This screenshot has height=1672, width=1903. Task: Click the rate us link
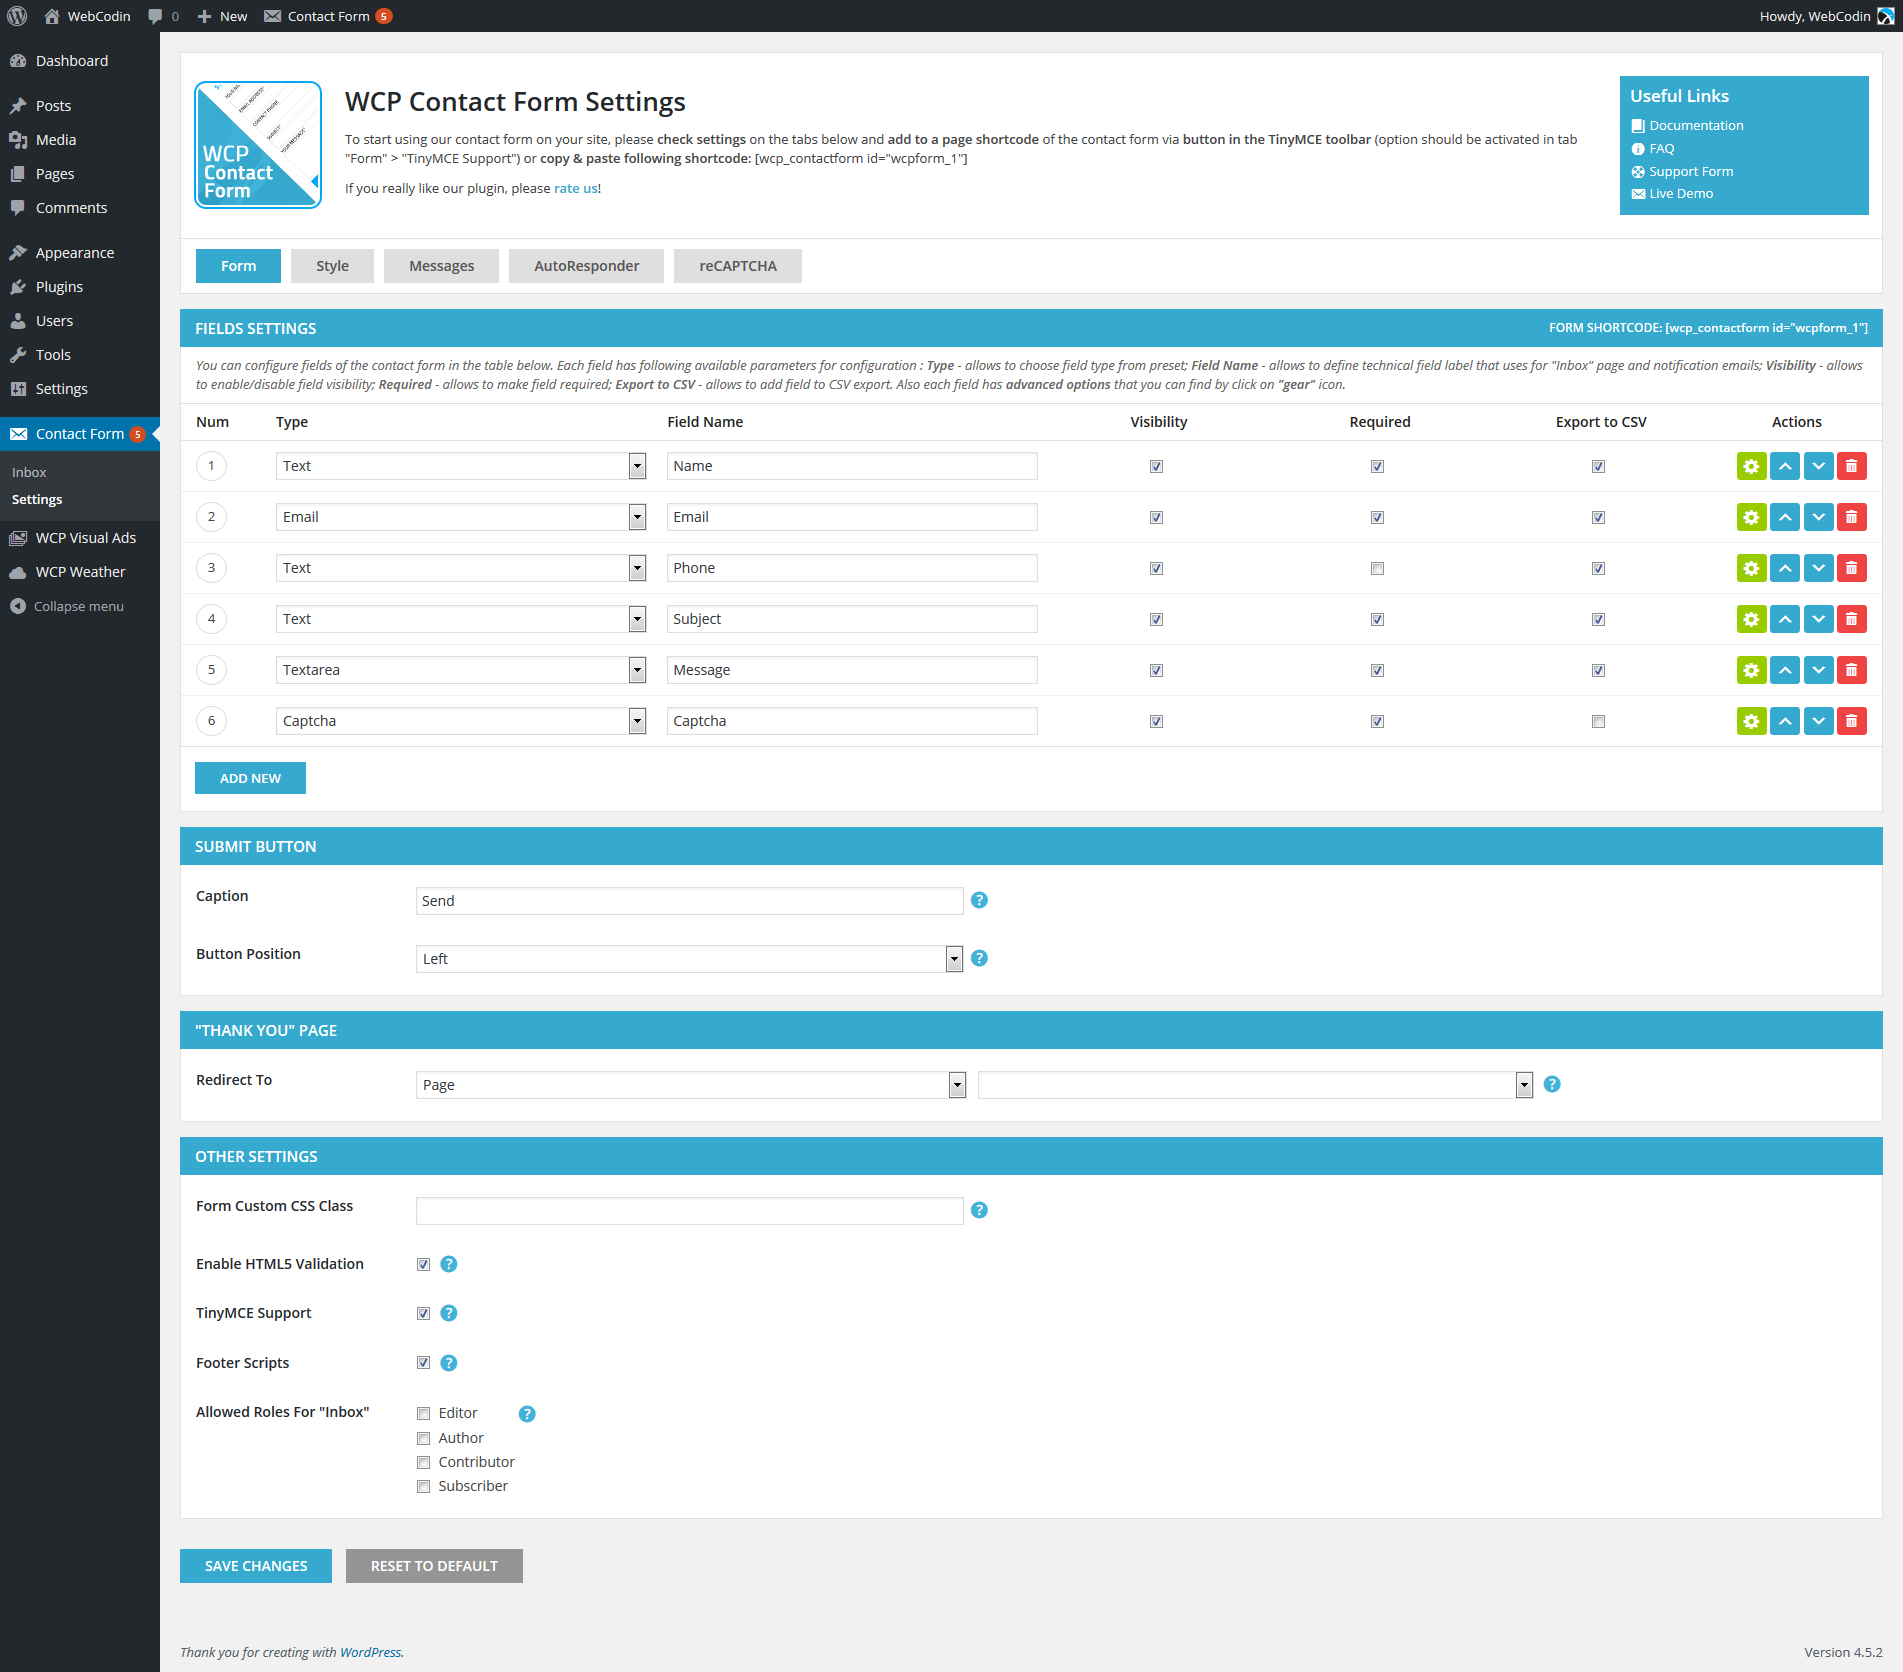(574, 188)
